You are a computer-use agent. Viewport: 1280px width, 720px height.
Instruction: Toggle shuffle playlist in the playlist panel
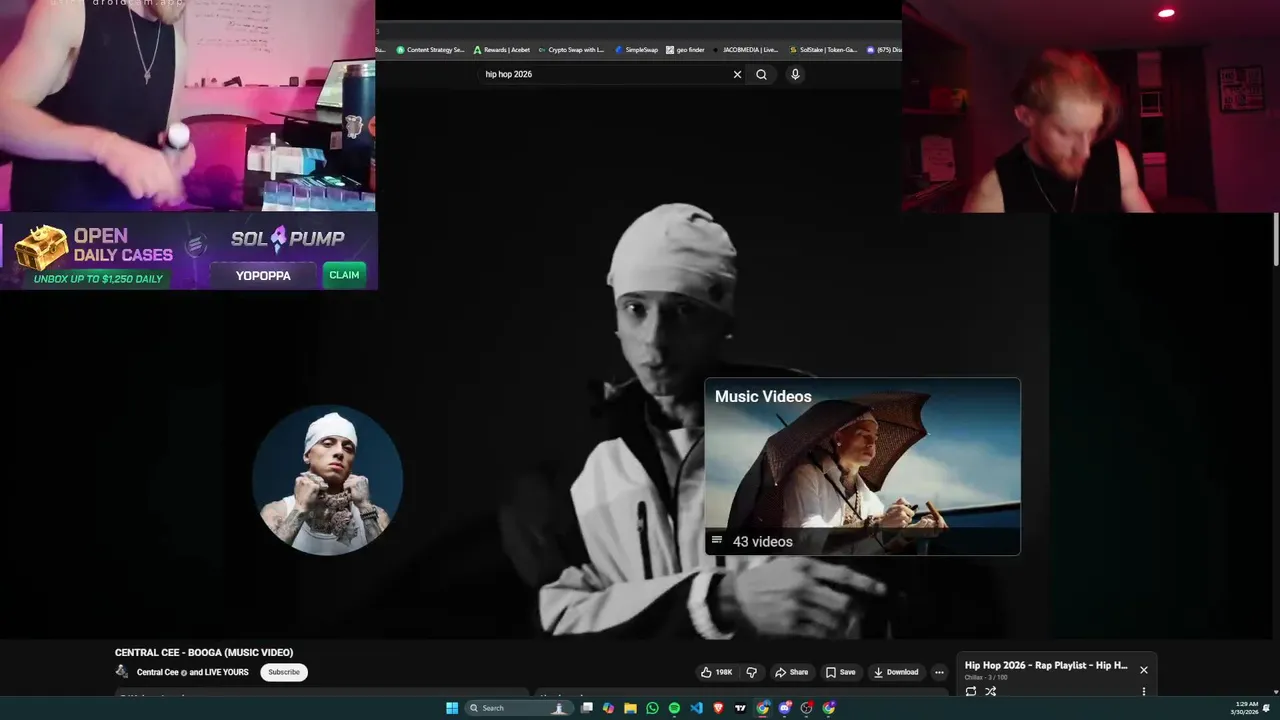click(x=991, y=691)
